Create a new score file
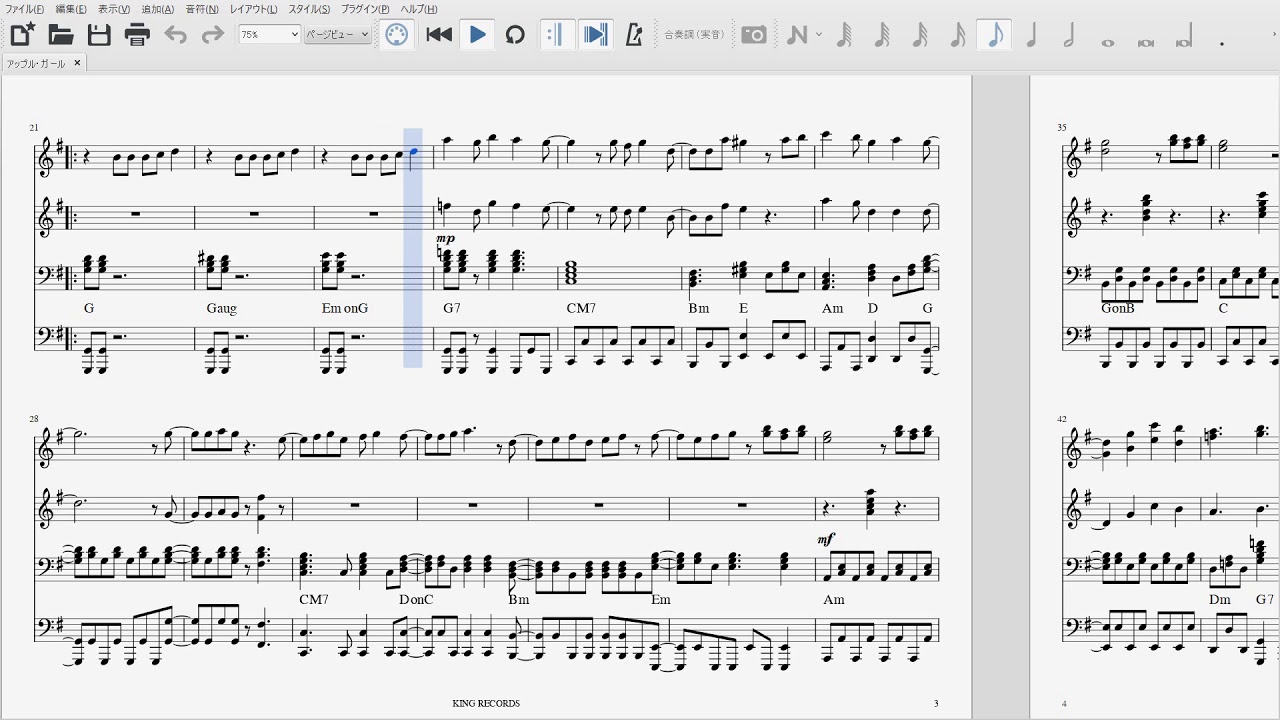 pos(22,35)
